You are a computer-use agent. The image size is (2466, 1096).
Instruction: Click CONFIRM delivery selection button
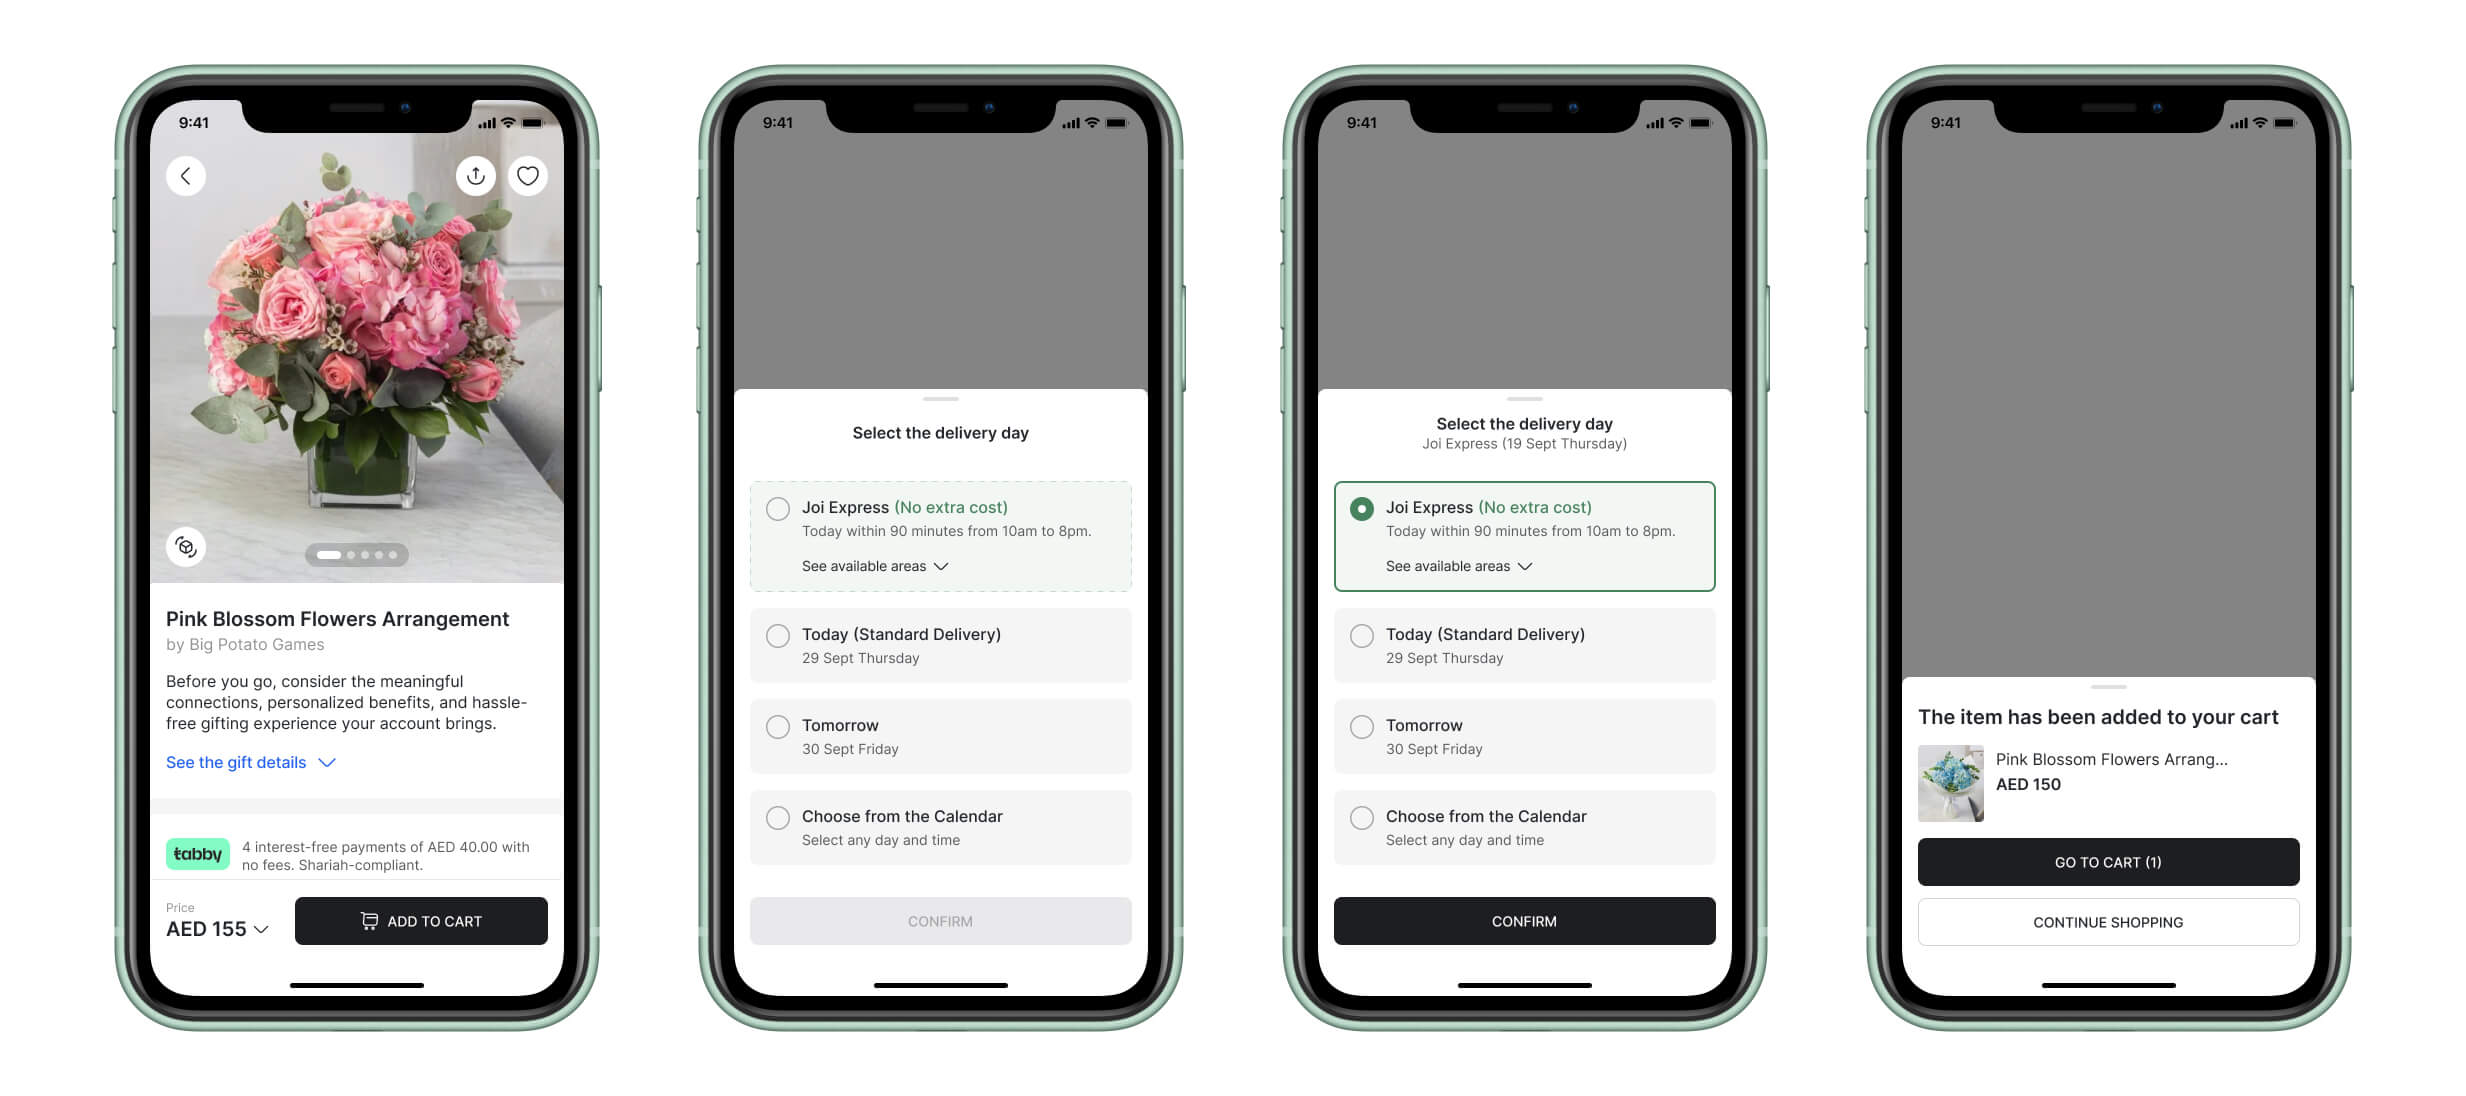pos(1522,920)
